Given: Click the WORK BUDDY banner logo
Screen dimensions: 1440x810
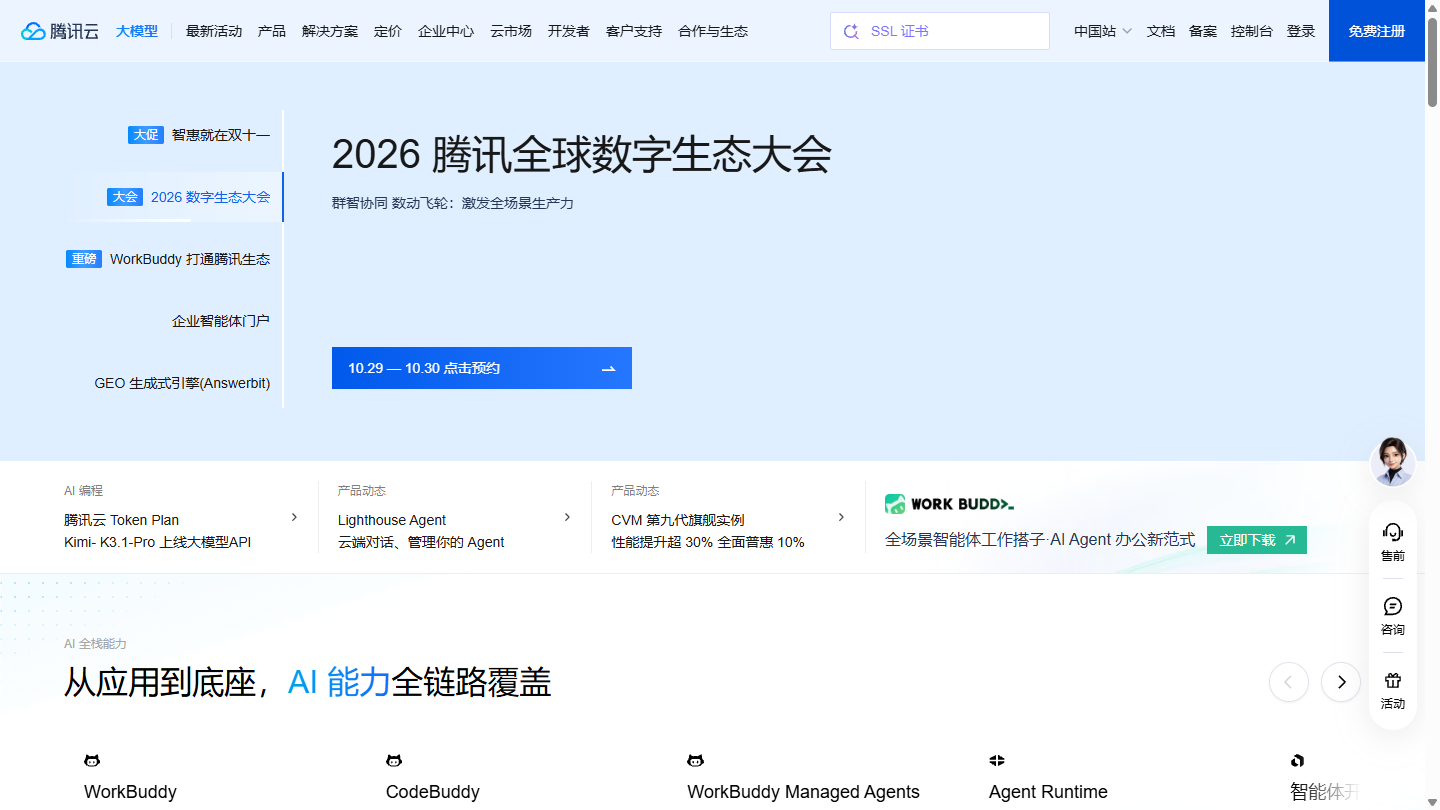Looking at the screenshot, I should [x=949, y=503].
